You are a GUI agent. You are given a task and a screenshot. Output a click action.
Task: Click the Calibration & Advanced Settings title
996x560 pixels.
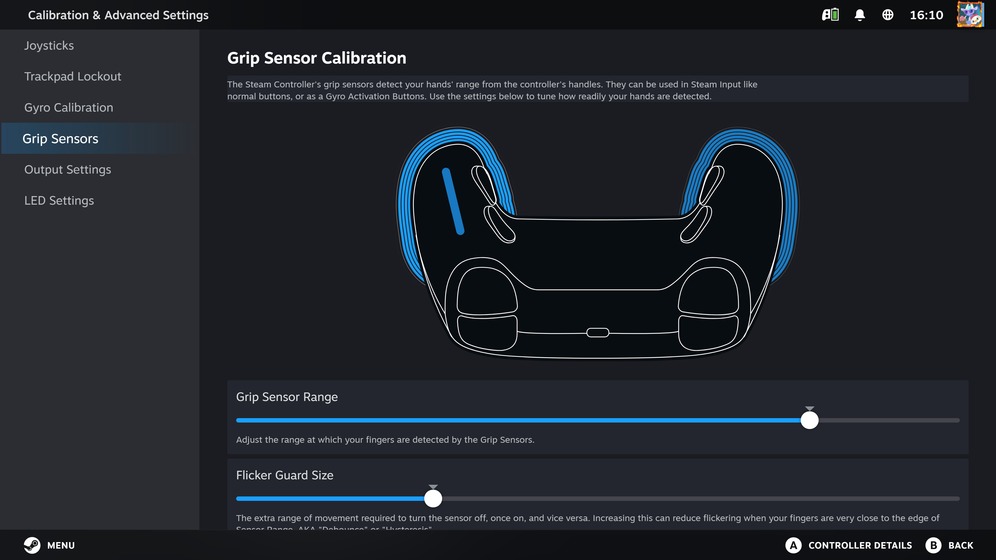tap(118, 15)
